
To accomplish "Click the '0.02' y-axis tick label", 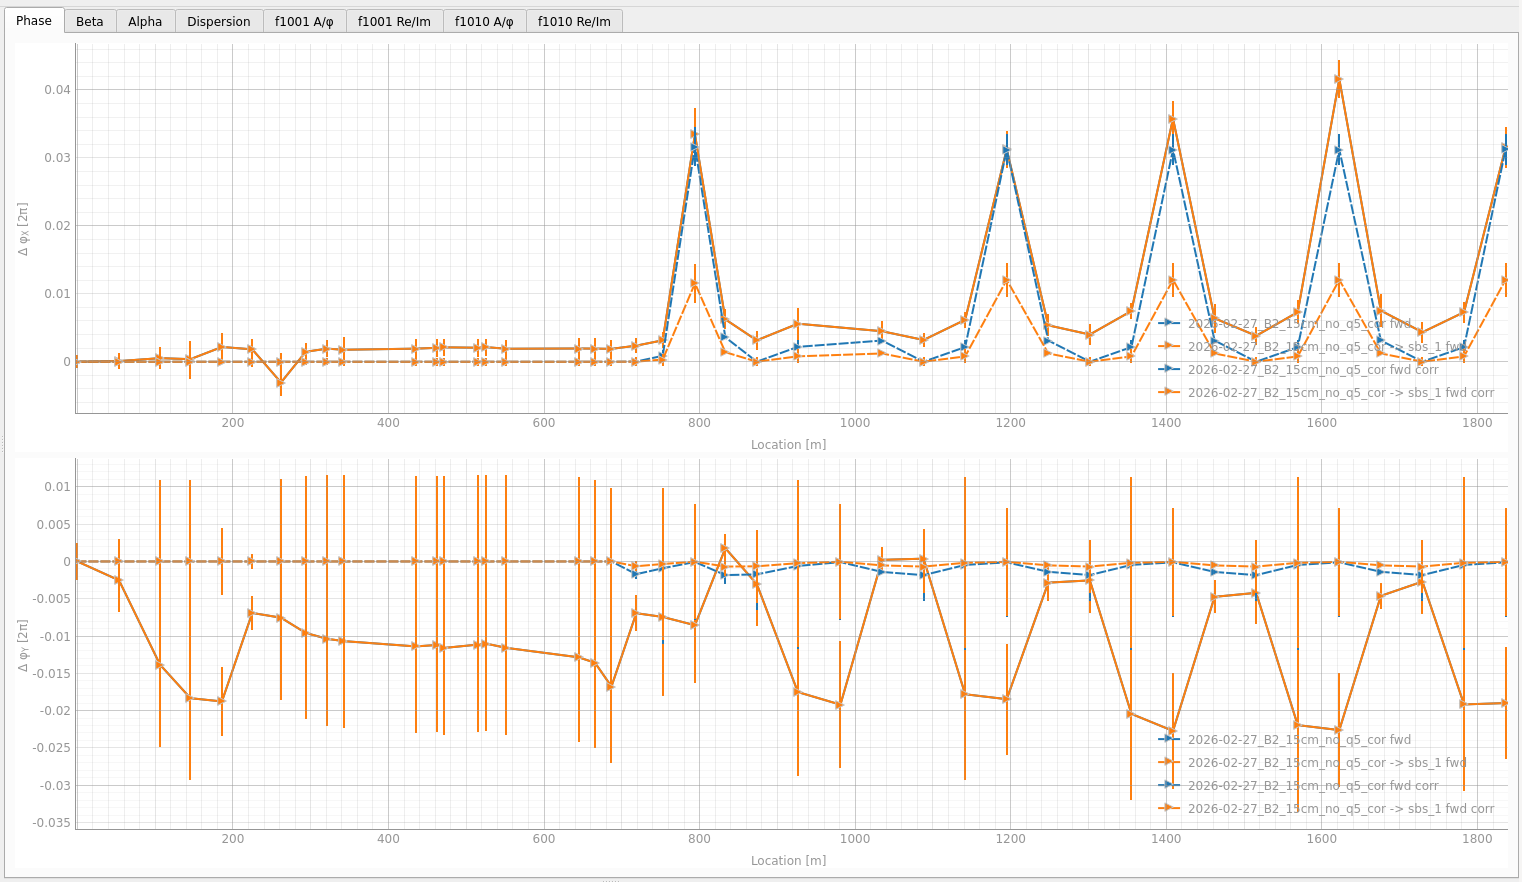I will click(56, 225).
